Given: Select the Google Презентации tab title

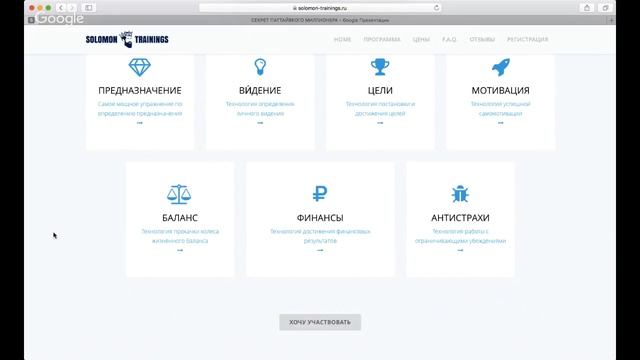Looking at the screenshot, I should (x=320, y=20).
